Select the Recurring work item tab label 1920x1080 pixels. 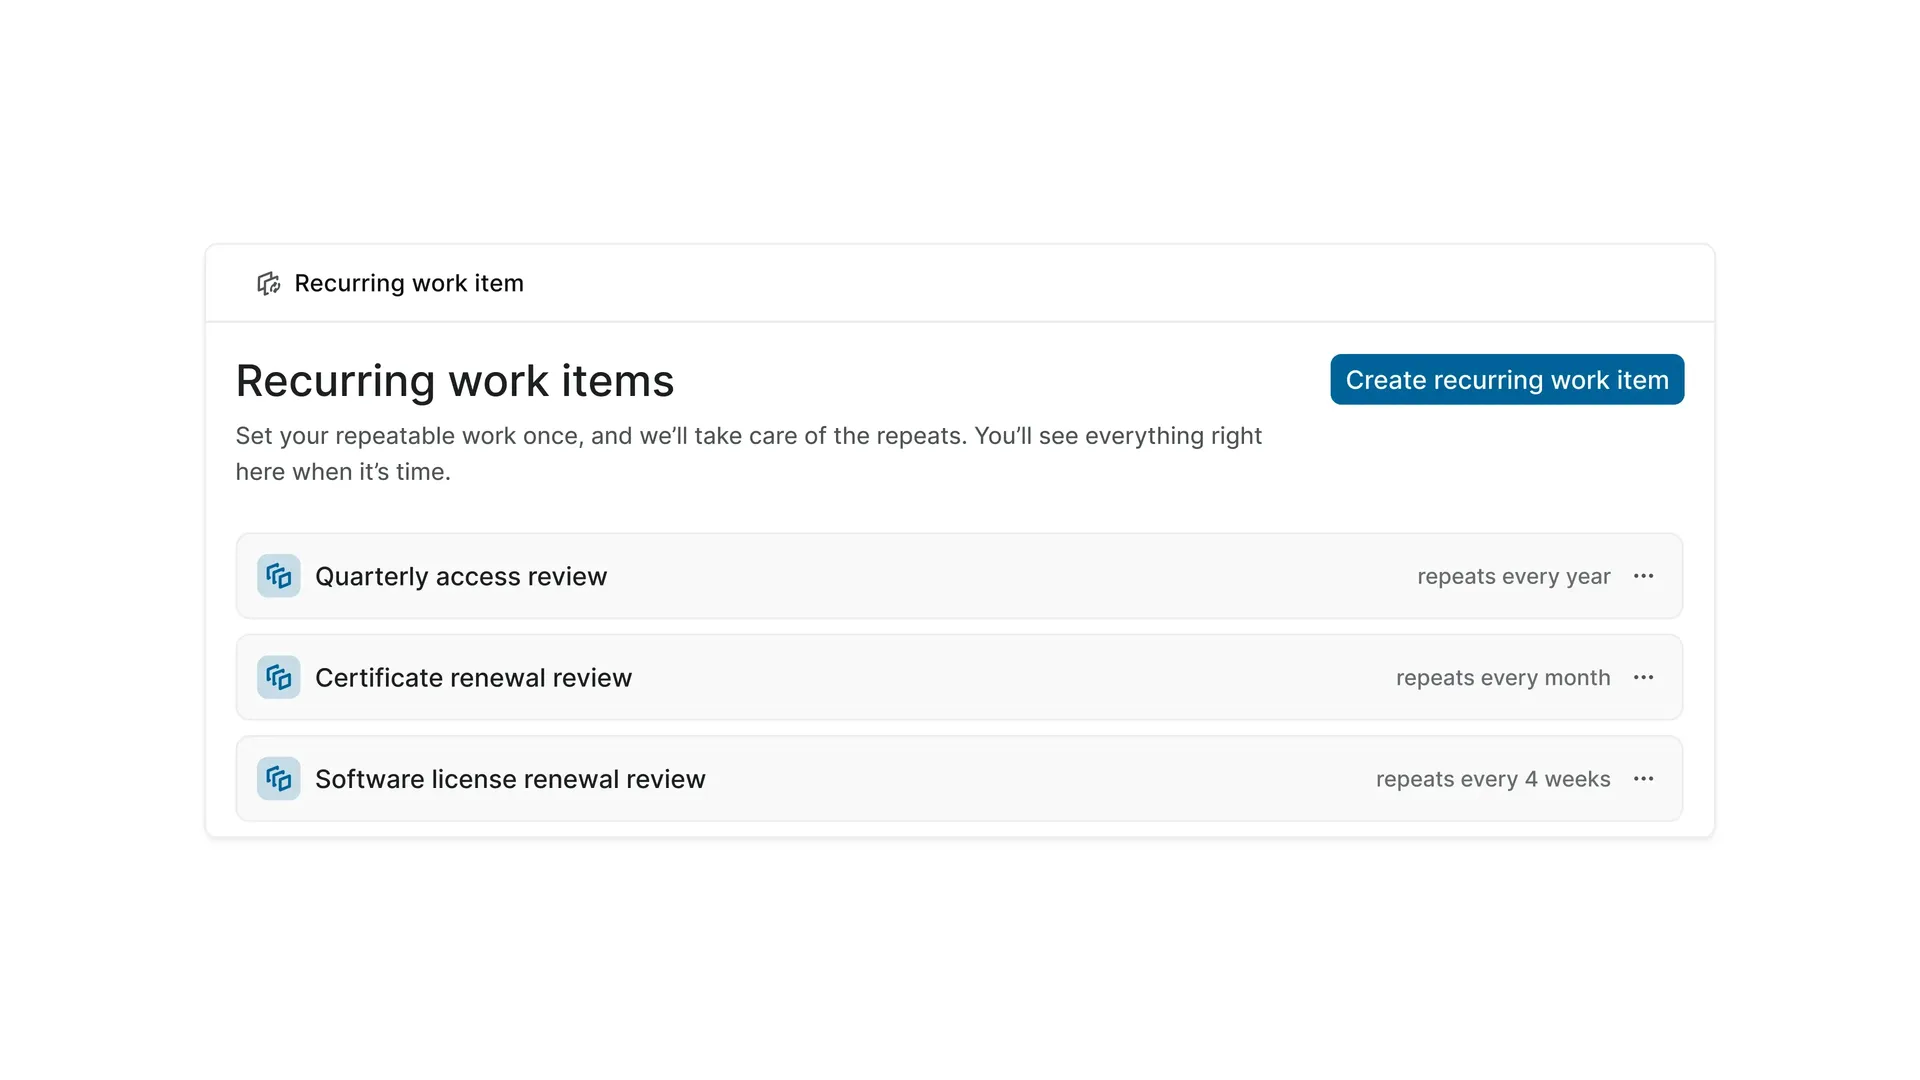409,283
